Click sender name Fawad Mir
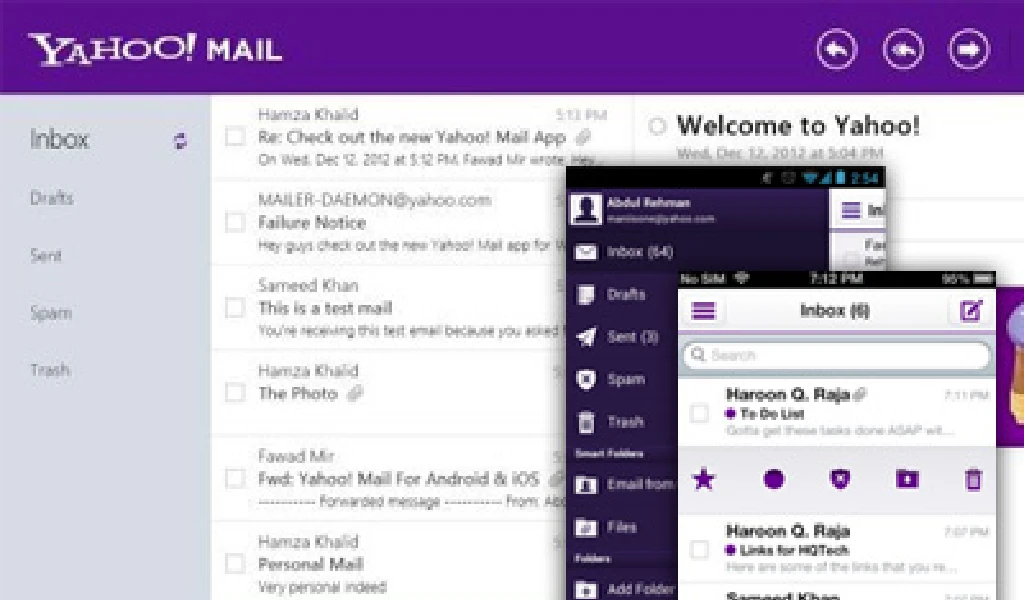Viewport: 1024px width, 600px height. pos(296,456)
